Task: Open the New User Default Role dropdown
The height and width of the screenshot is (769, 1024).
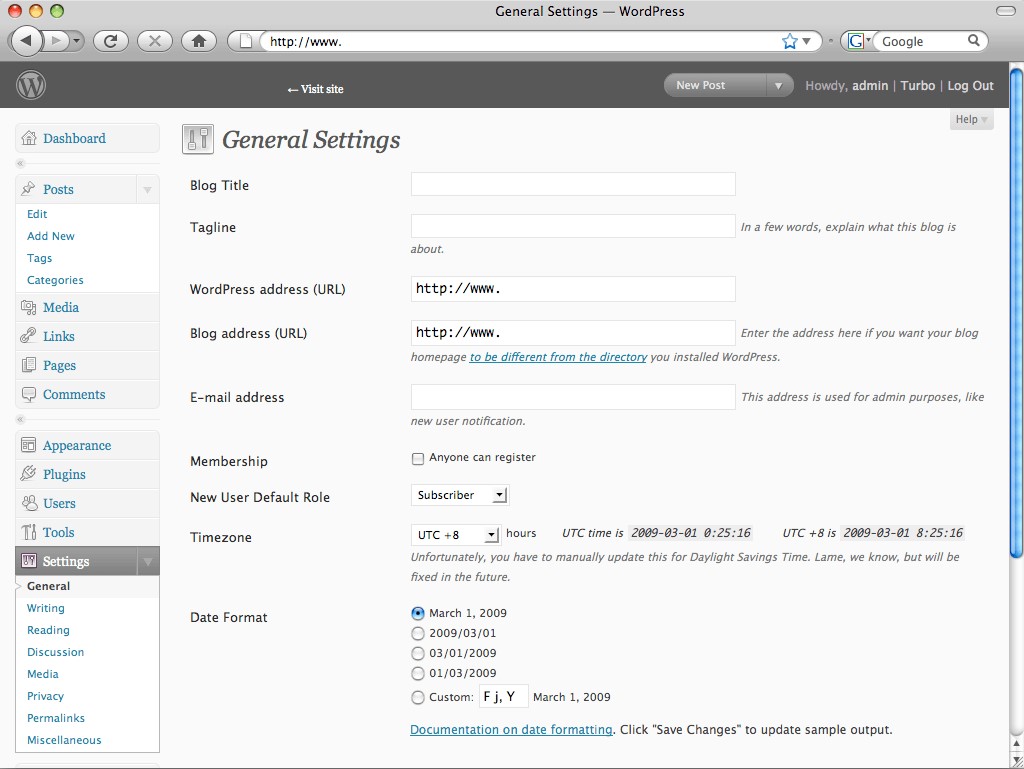Action: coord(460,495)
